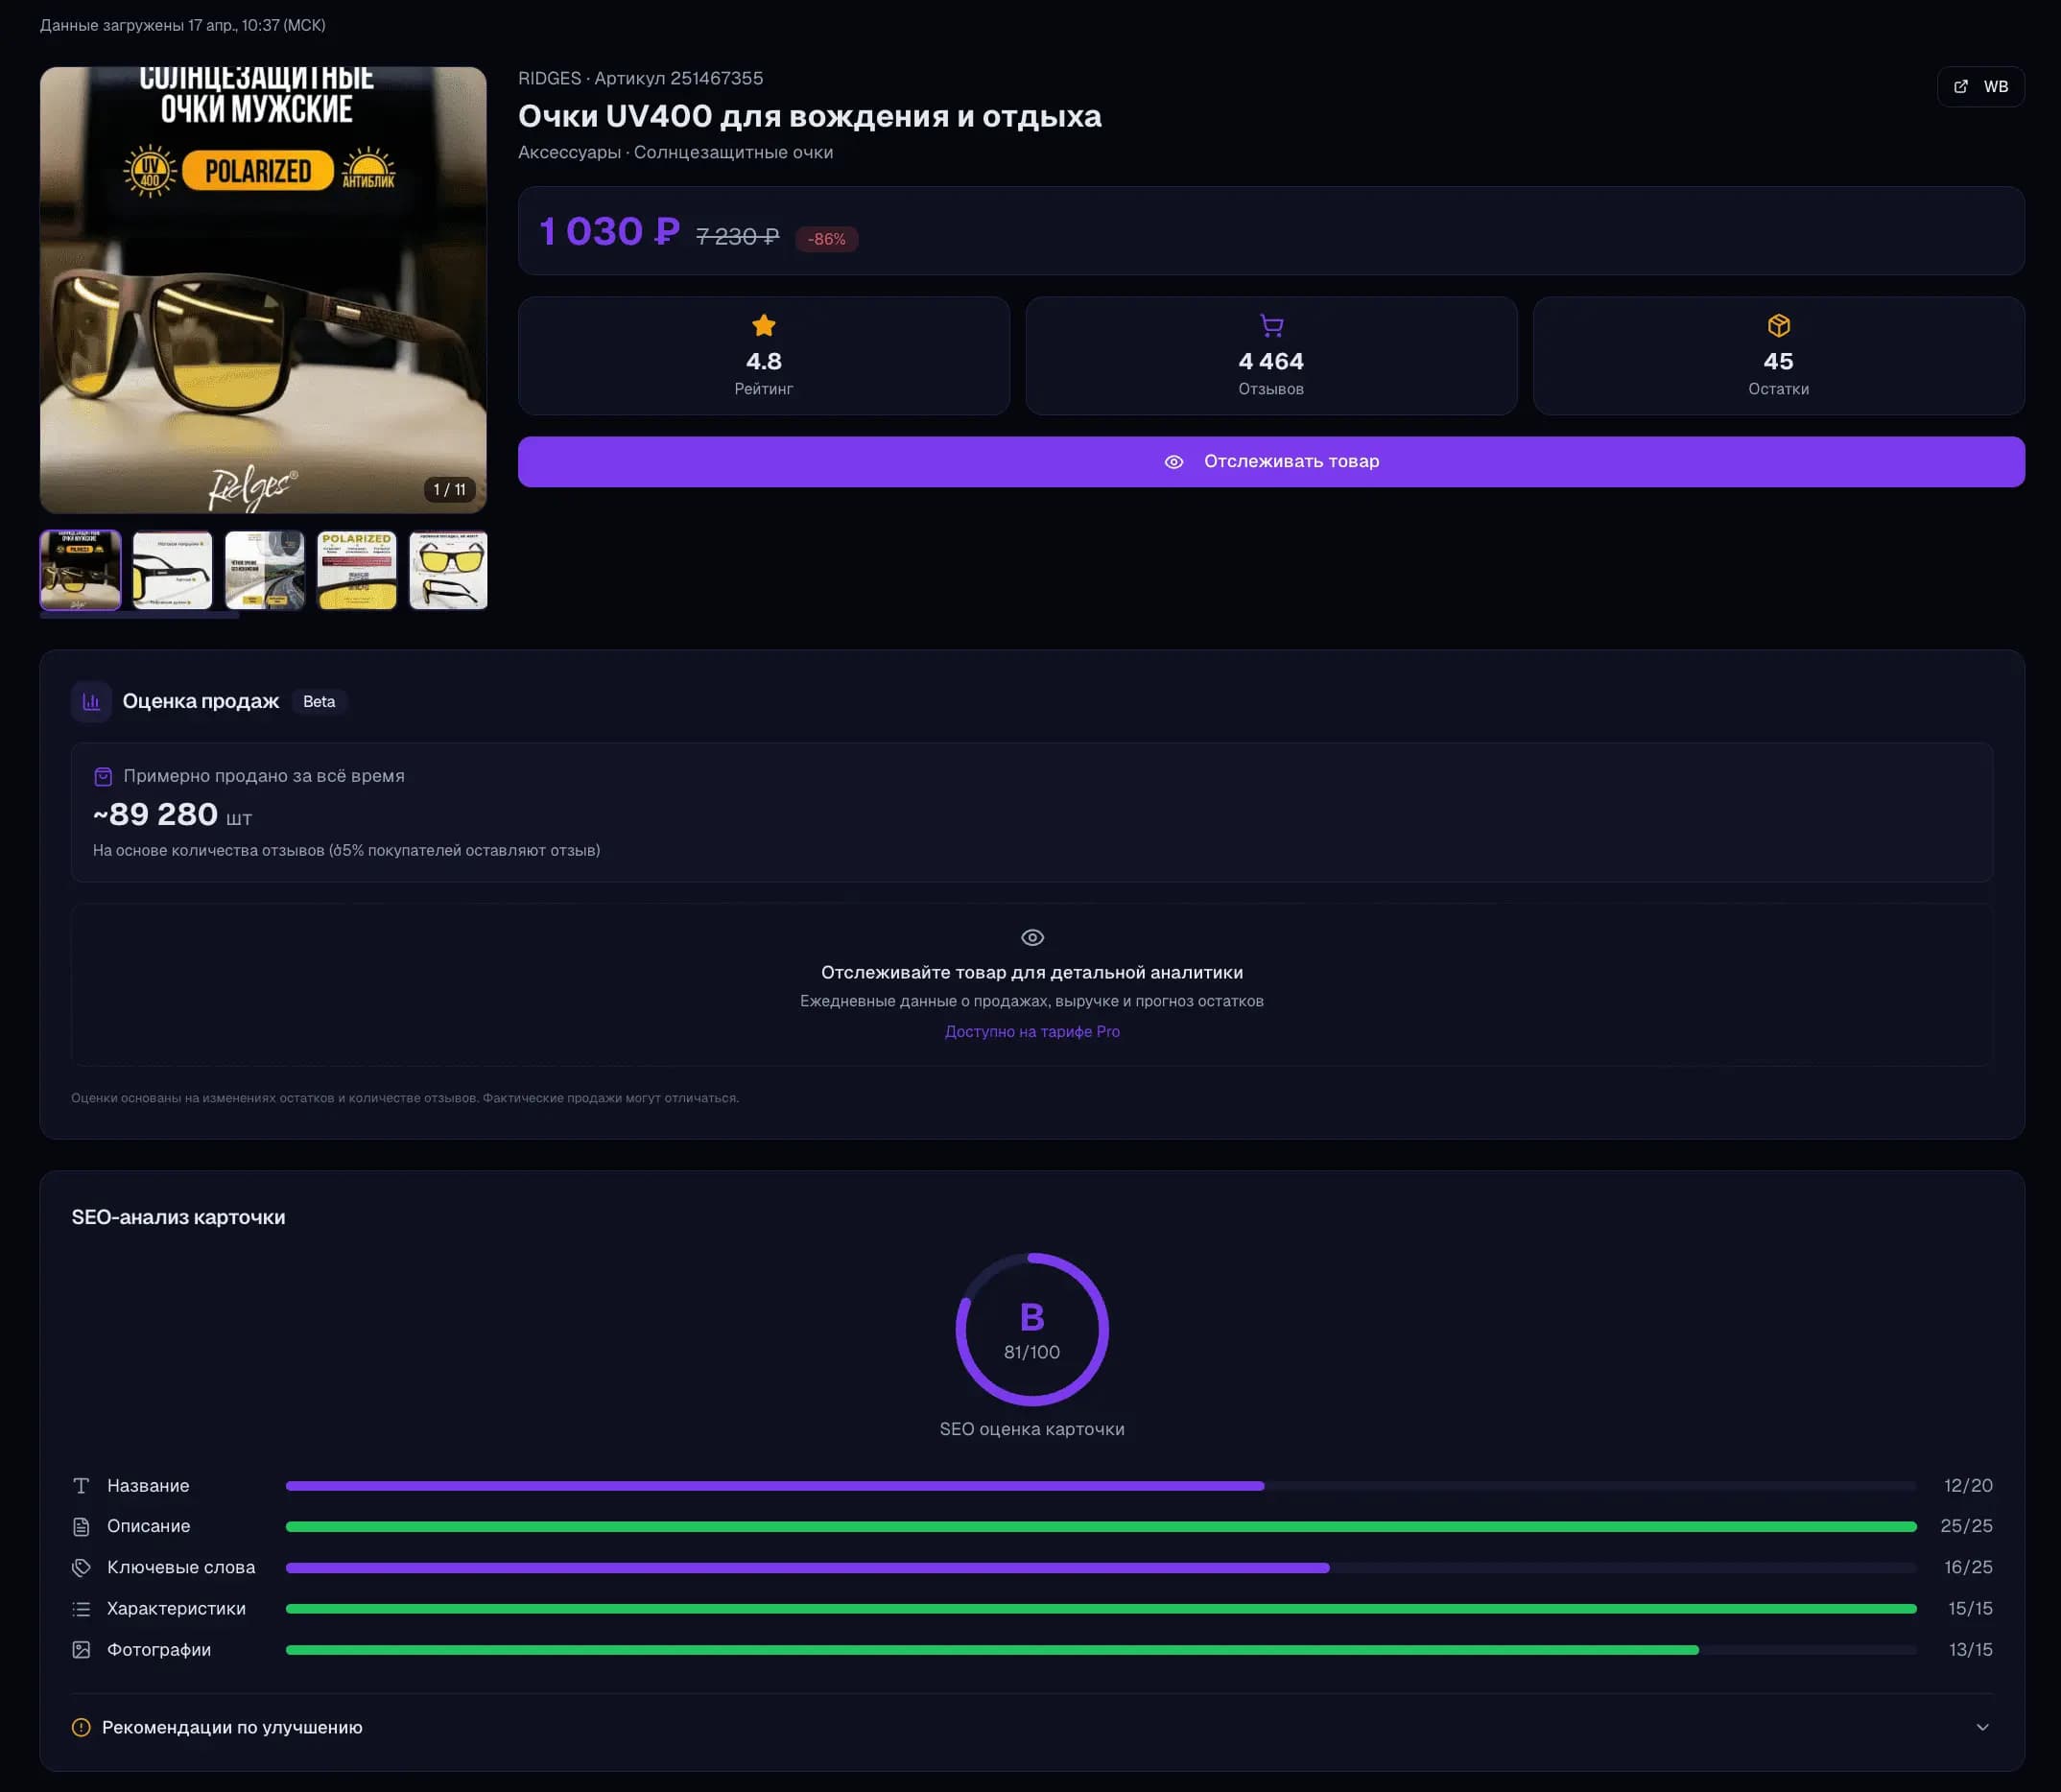Click the shopping bag icon near Примерно продано
The height and width of the screenshot is (1792, 2061).
point(103,775)
